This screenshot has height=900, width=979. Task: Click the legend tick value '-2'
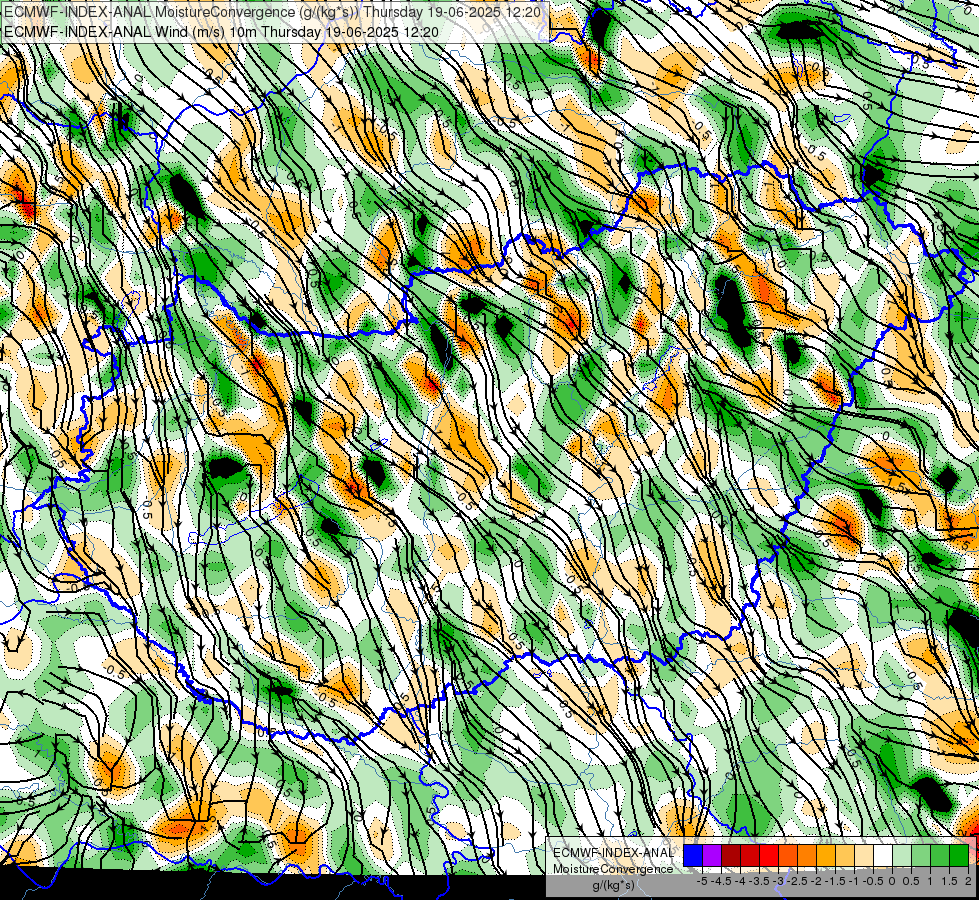tap(816, 881)
